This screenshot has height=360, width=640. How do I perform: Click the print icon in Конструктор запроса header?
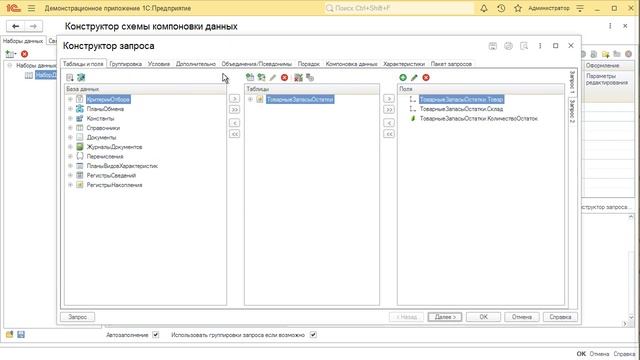pyautogui.click(x=508, y=46)
